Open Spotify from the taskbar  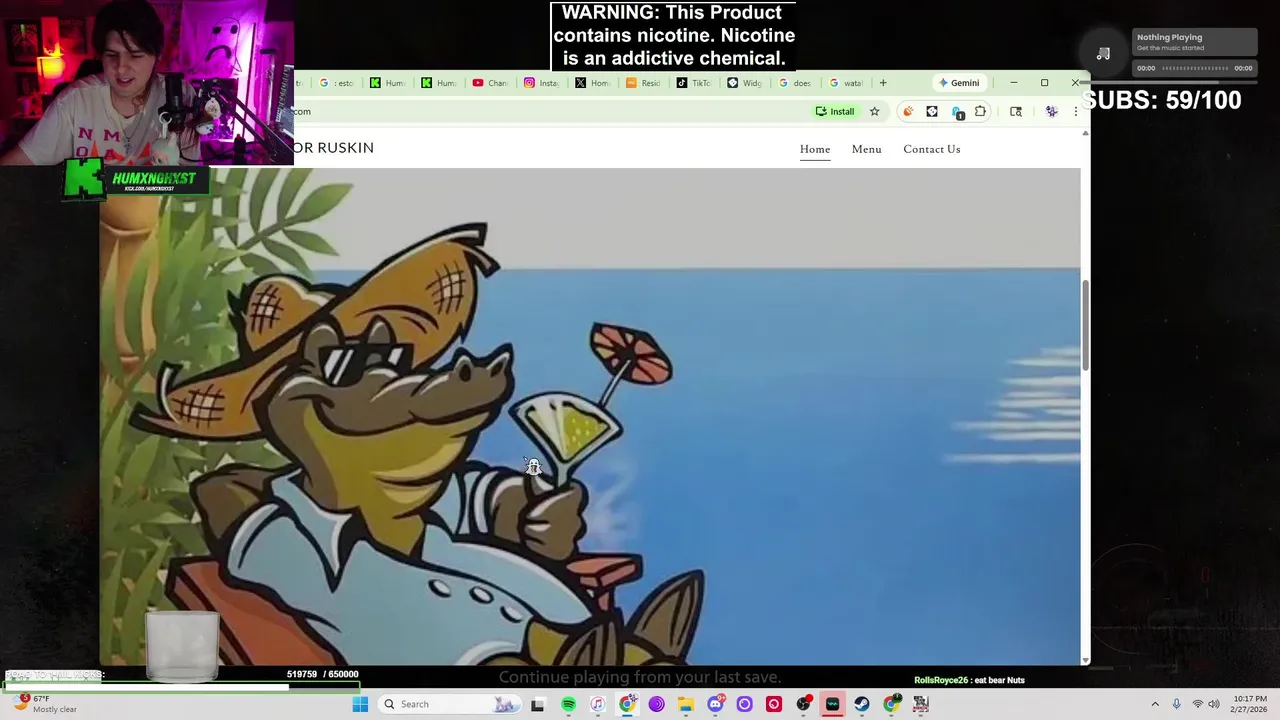click(568, 704)
